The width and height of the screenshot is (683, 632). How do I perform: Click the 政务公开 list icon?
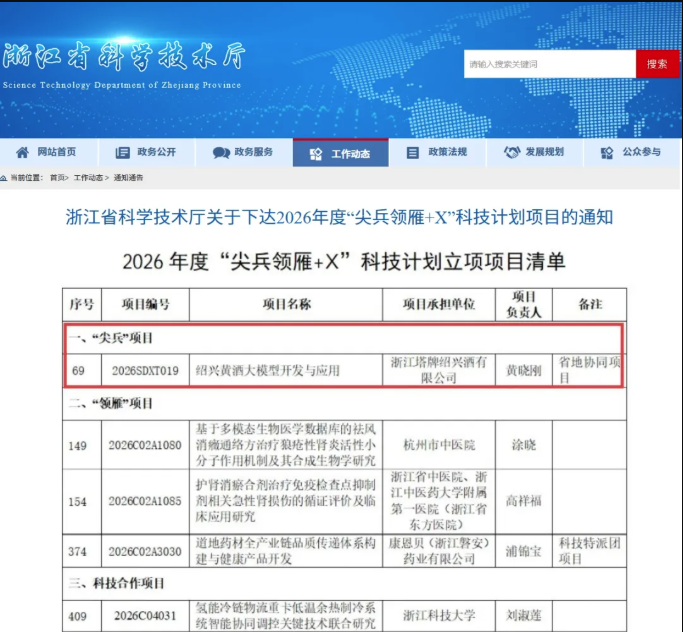(x=123, y=152)
